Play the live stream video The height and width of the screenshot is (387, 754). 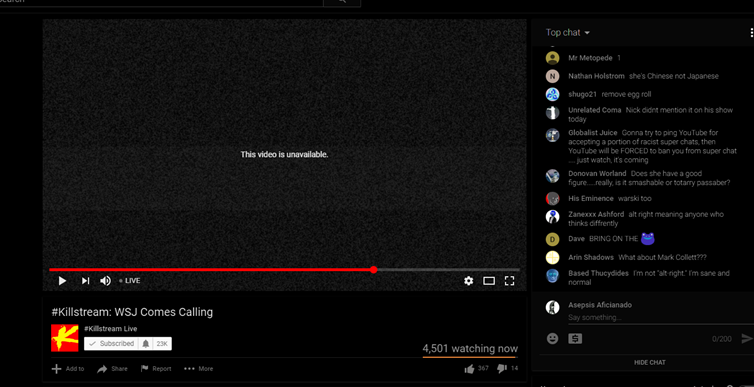[62, 281]
